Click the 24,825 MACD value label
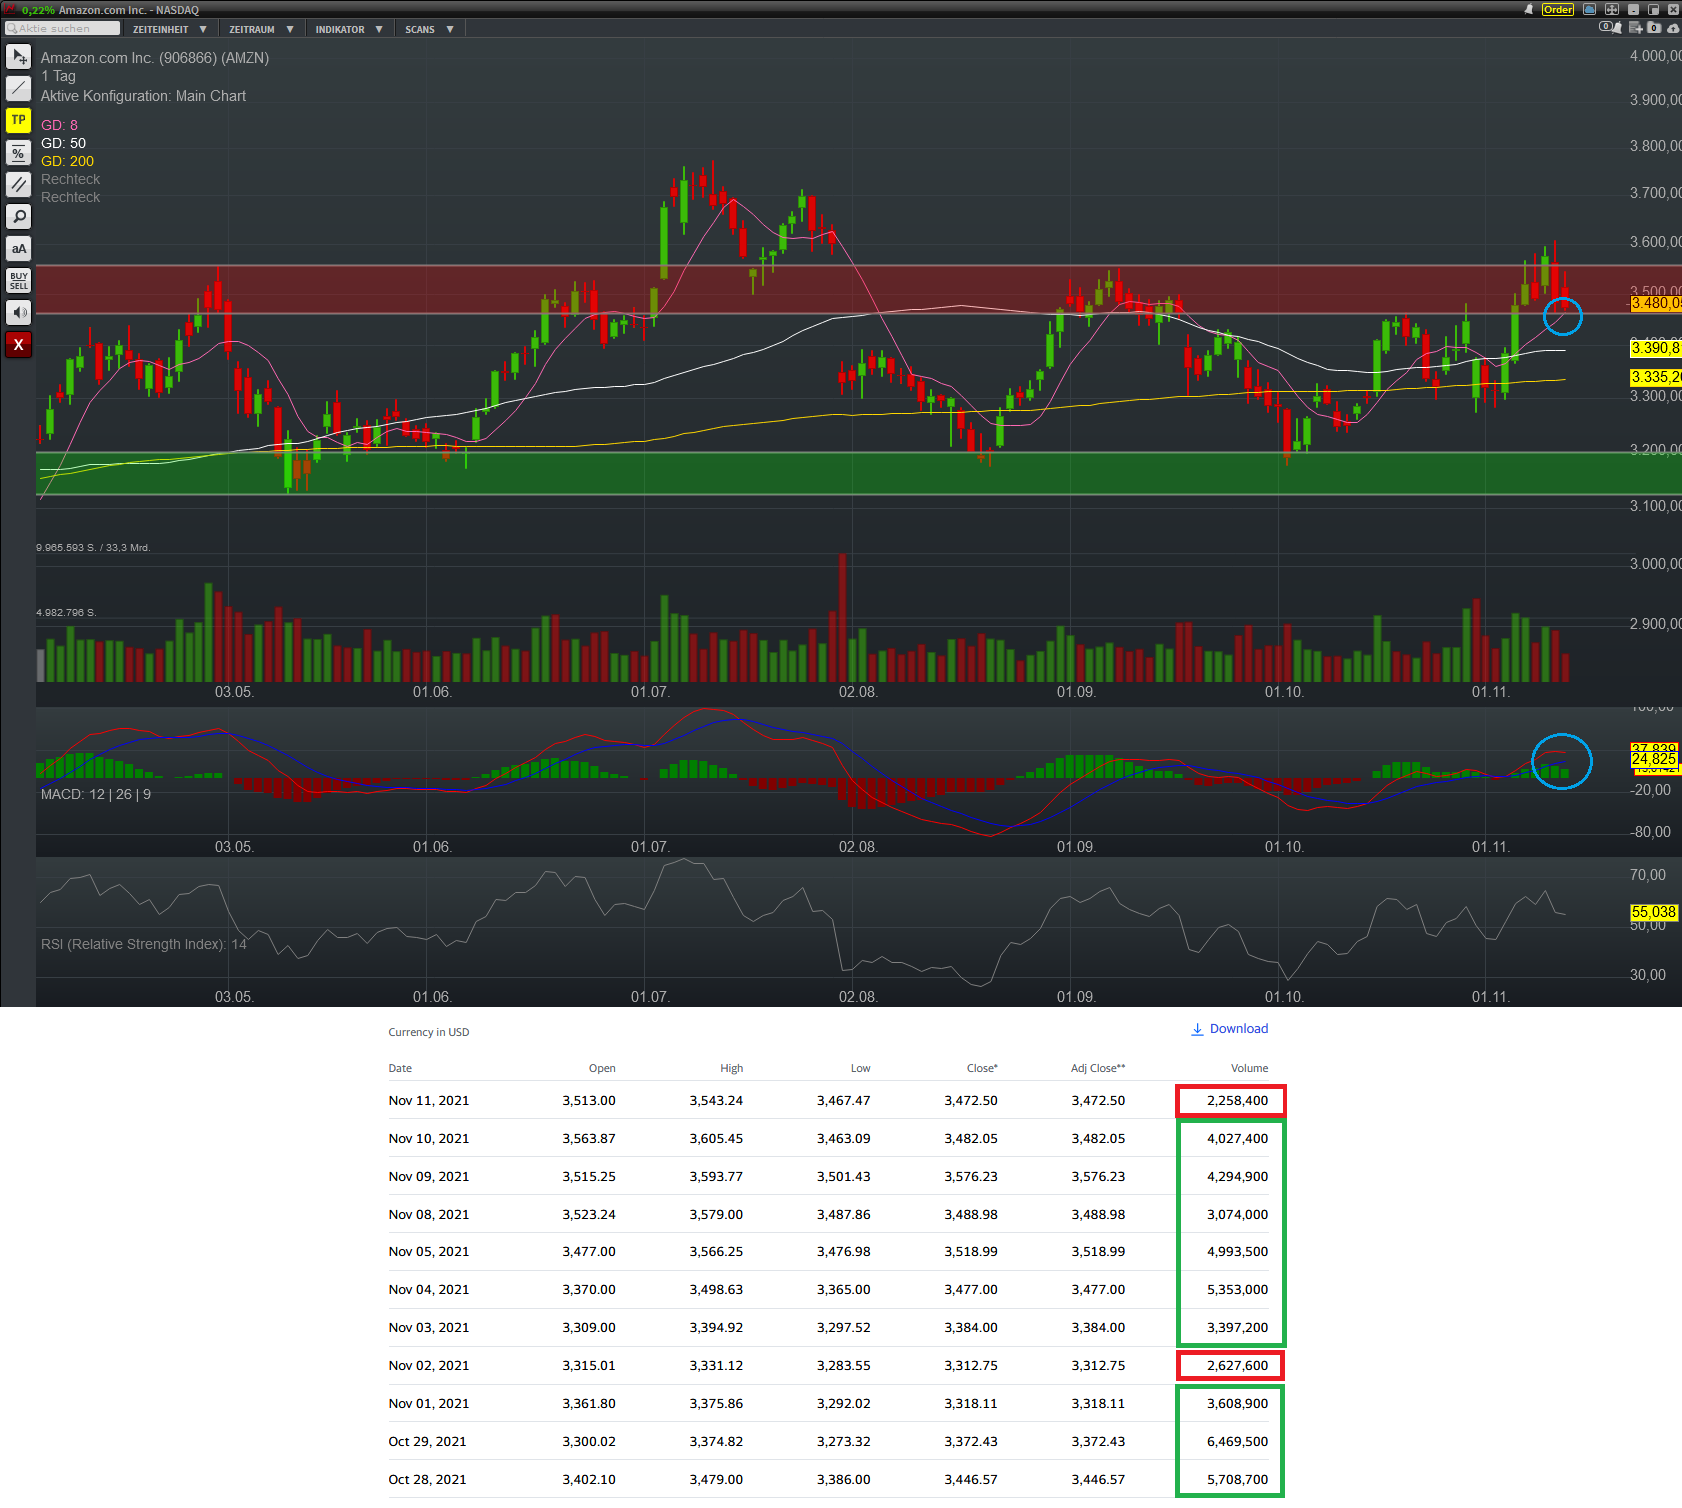This screenshot has height=1508, width=1682. pyautogui.click(x=1654, y=759)
